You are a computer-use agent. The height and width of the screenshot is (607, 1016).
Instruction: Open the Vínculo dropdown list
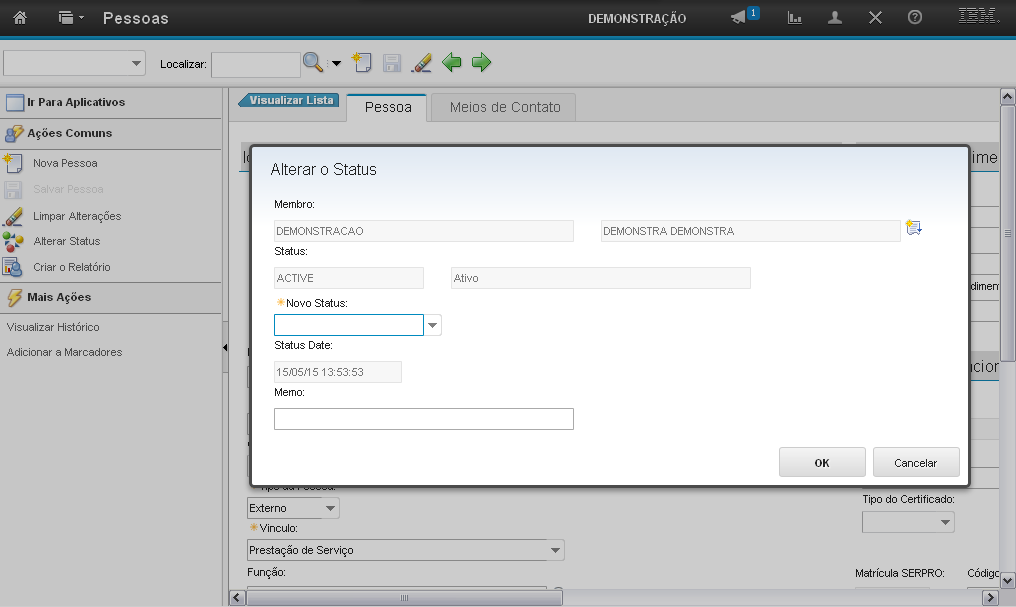[x=555, y=550]
